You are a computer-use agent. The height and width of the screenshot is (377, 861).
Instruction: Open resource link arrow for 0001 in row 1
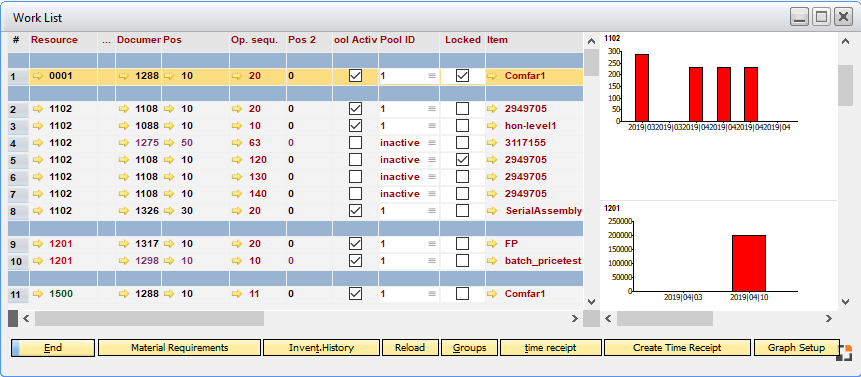[38, 76]
